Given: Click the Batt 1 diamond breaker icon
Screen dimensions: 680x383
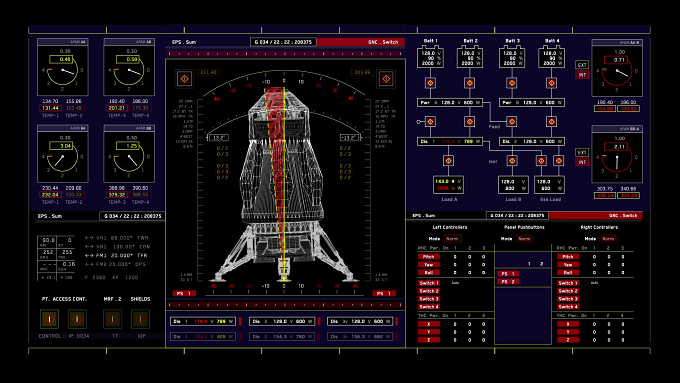Looking at the screenshot, I should 430,83.
